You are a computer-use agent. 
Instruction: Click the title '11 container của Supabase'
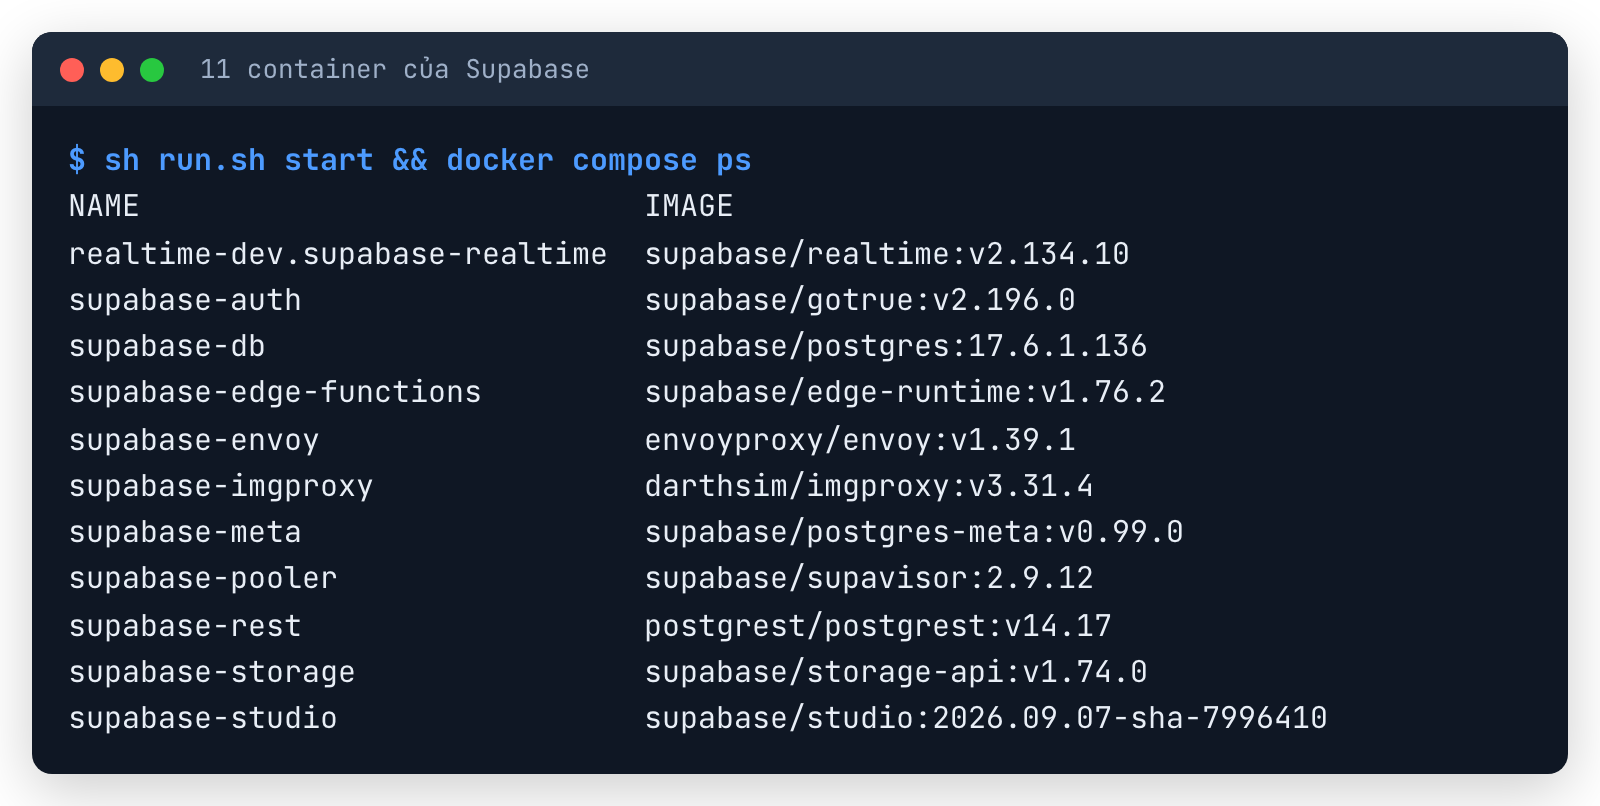pos(395,69)
